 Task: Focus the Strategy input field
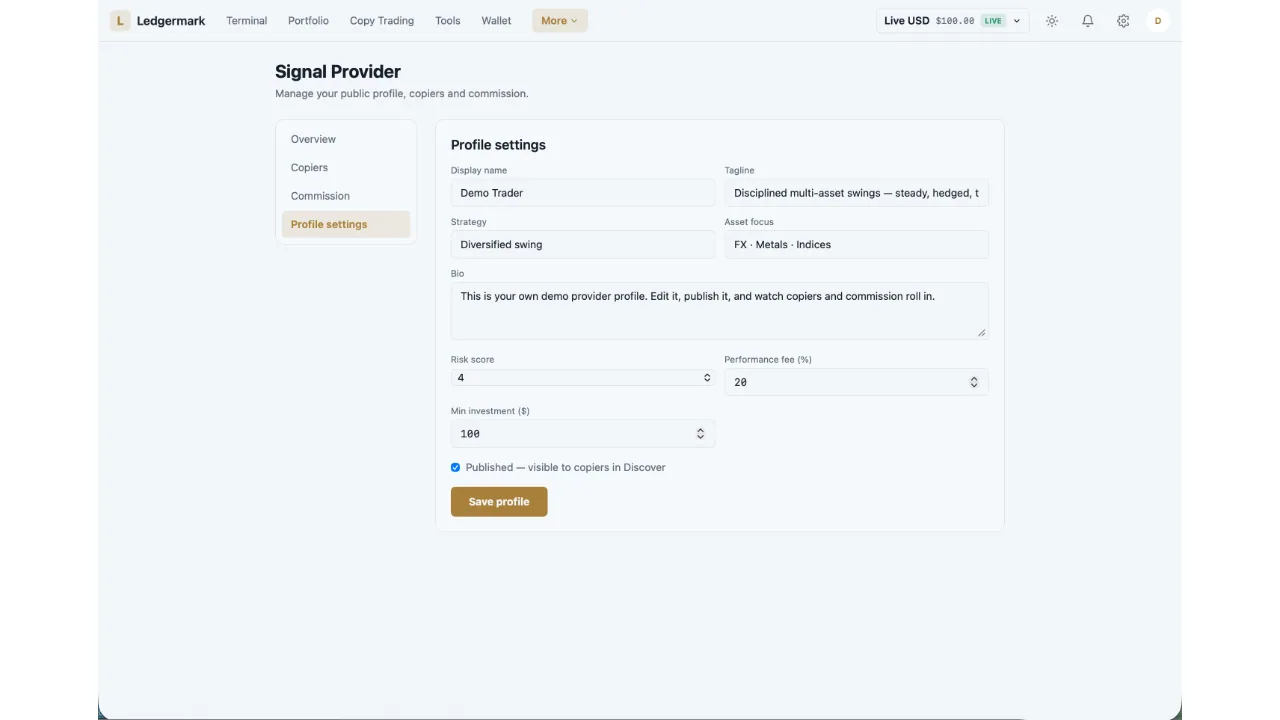point(583,244)
